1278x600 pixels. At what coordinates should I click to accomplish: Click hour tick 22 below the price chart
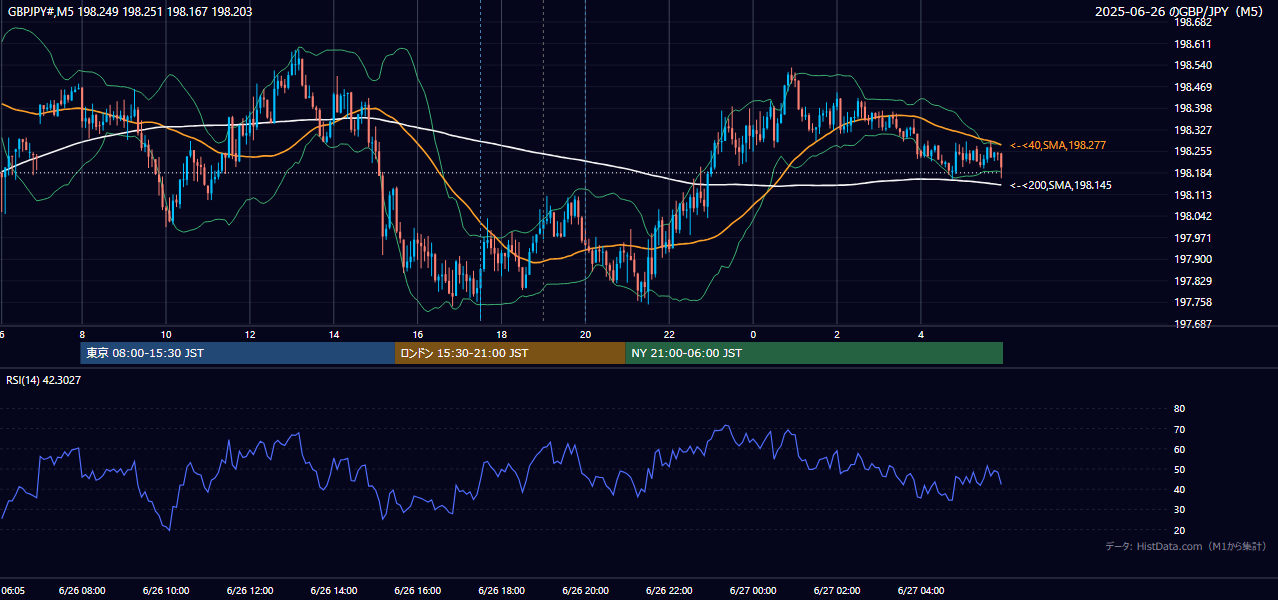(669, 334)
